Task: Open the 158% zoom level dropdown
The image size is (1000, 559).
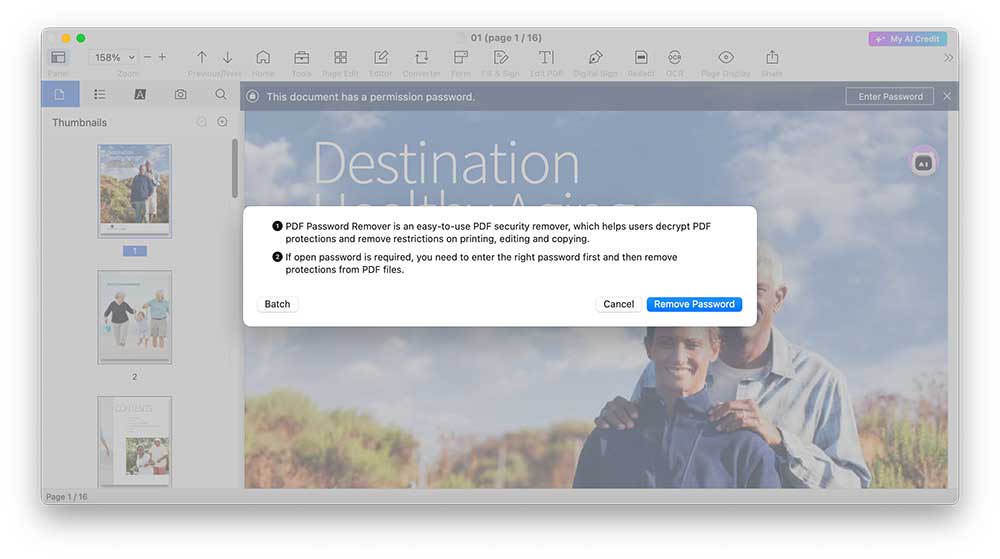Action: tap(114, 57)
